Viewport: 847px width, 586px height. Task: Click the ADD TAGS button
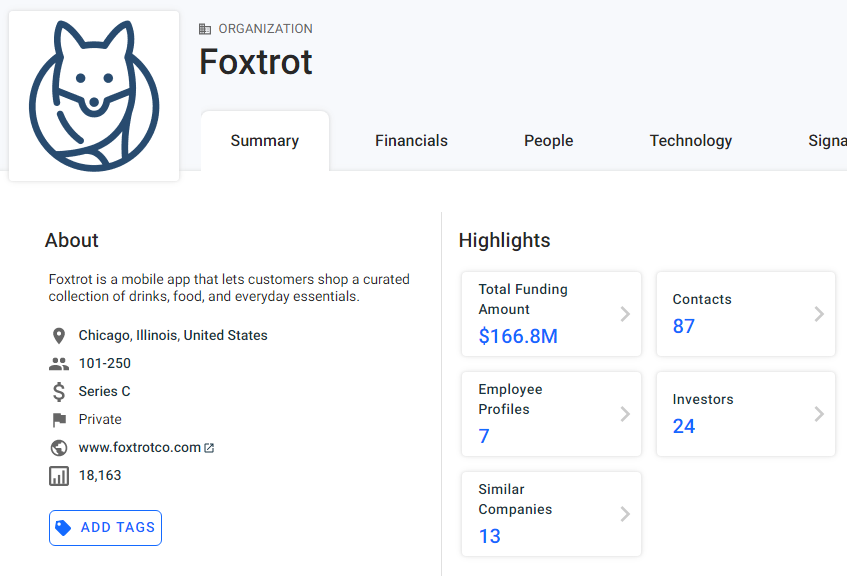[105, 528]
